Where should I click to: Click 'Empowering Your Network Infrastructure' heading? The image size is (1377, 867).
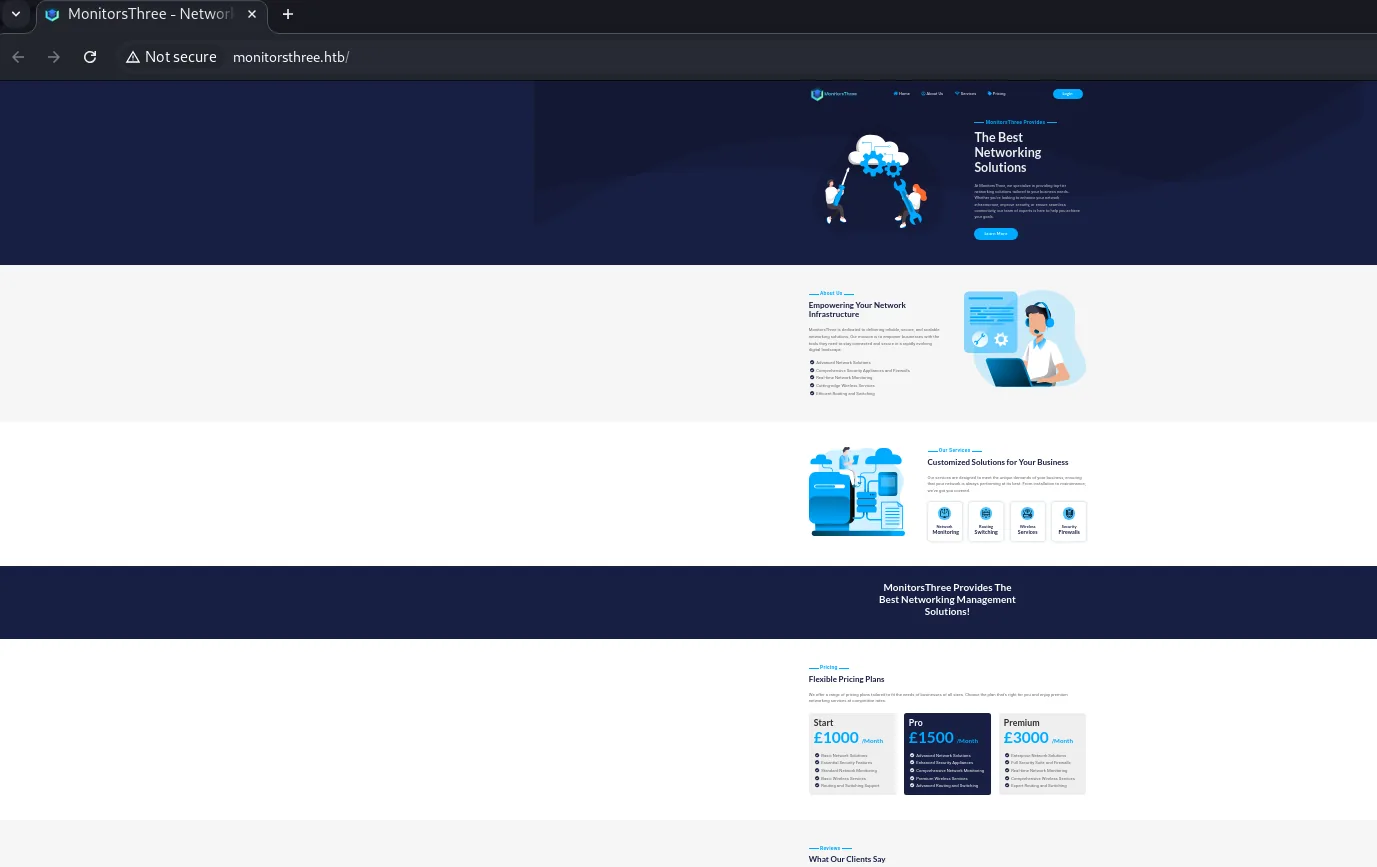pyautogui.click(x=857, y=310)
